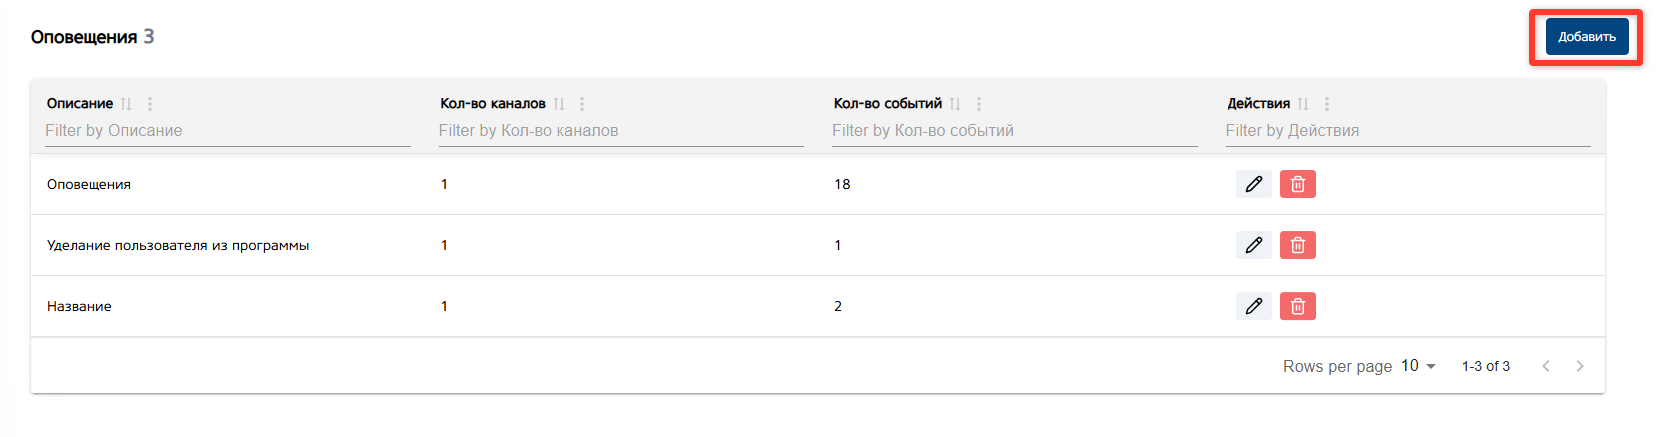Go to the next table page
The image size is (1658, 437).
pyautogui.click(x=1580, y=366)
